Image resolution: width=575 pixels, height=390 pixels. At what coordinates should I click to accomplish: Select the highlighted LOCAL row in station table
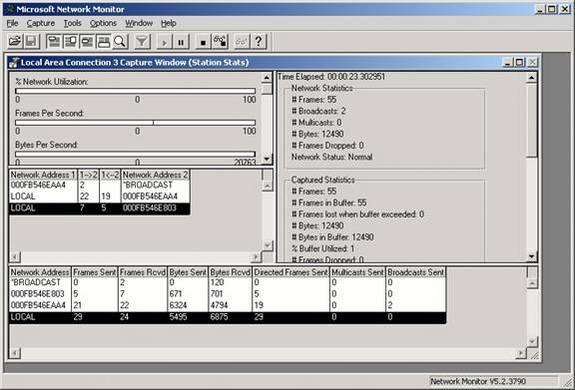point(227,317)
